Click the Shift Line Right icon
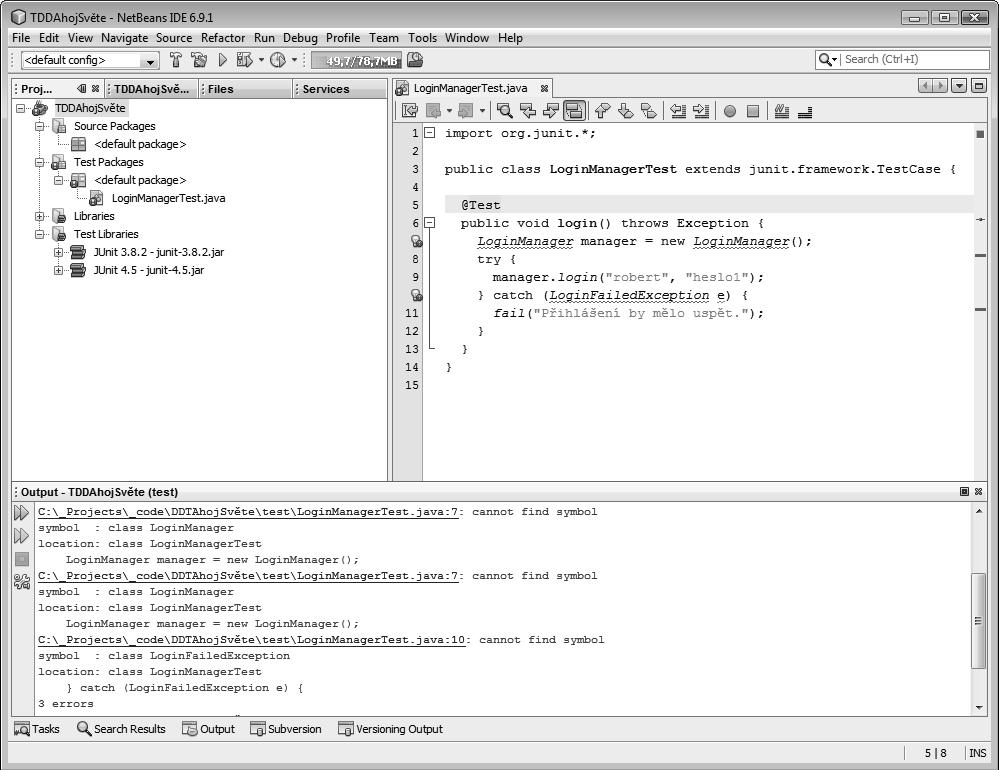The image size is (999, 770). (701, 111)
